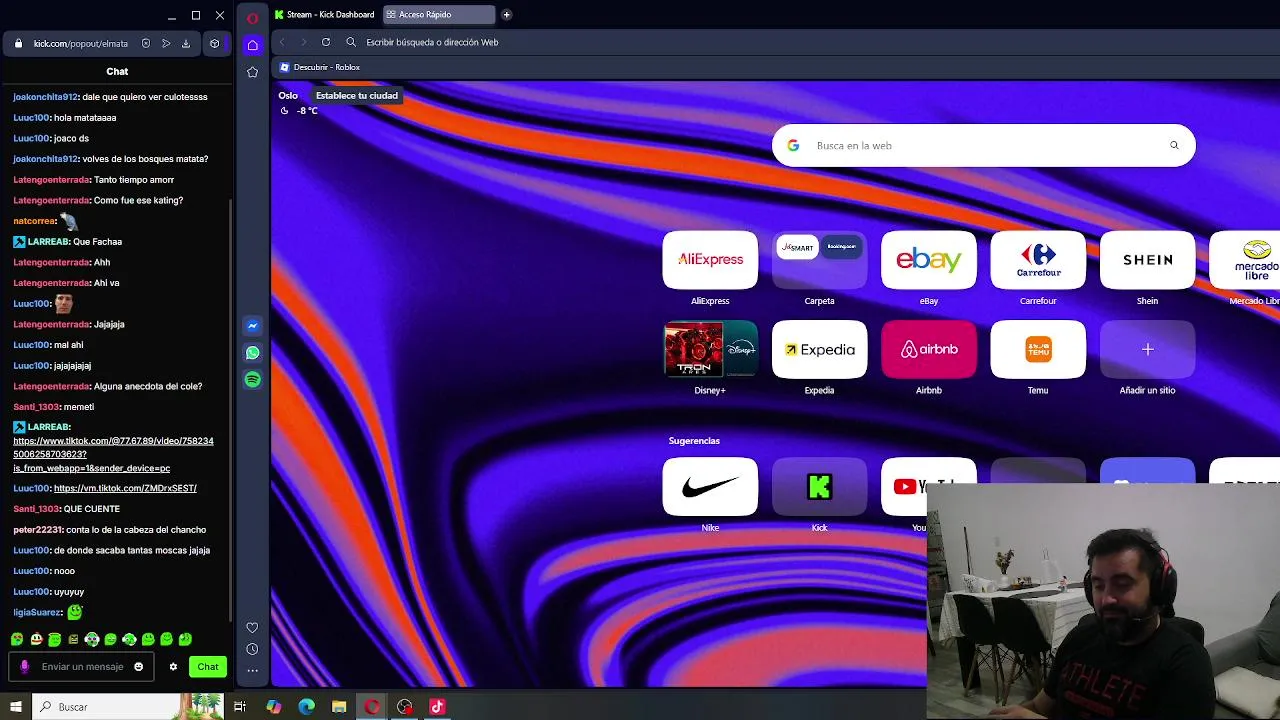1280x720 pixels.
Task: Click the download icon in popout address bar
Action: pos(186,44)
